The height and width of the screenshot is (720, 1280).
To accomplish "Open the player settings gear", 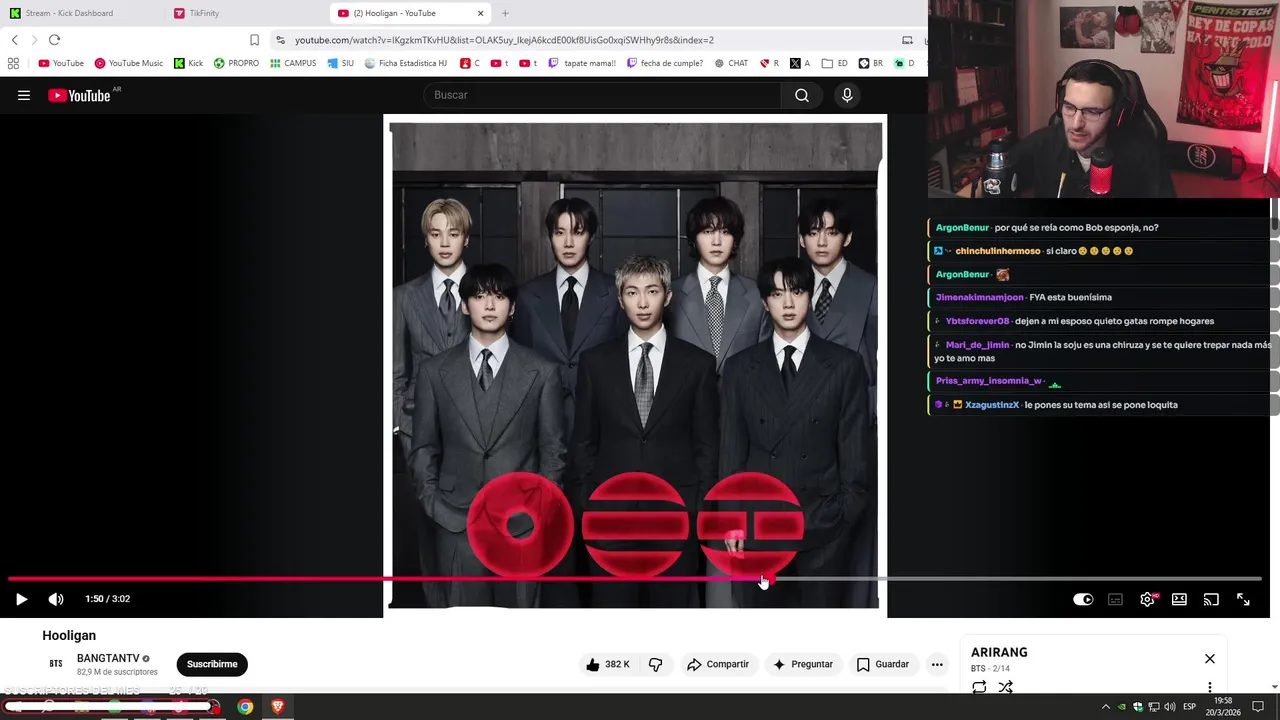I will point(1147,599).
